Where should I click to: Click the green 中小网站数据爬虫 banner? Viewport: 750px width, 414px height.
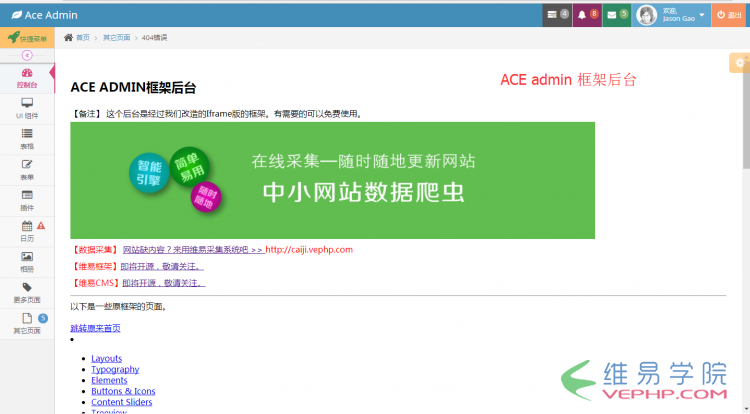tap(332, 180)
